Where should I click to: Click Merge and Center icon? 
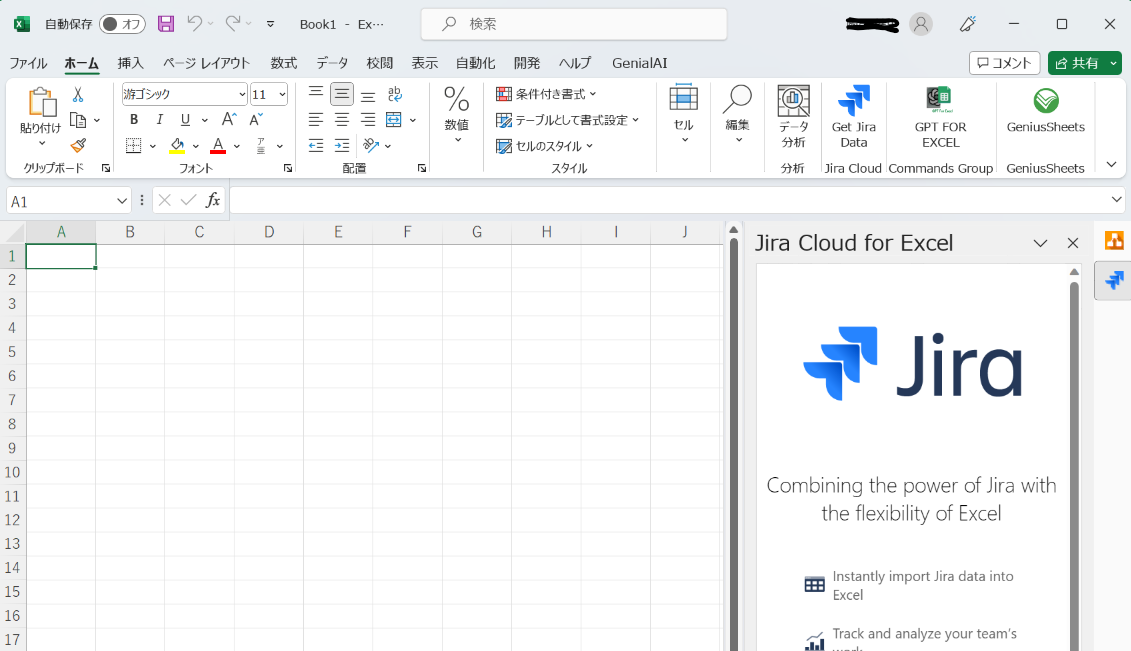coord(394,120)
